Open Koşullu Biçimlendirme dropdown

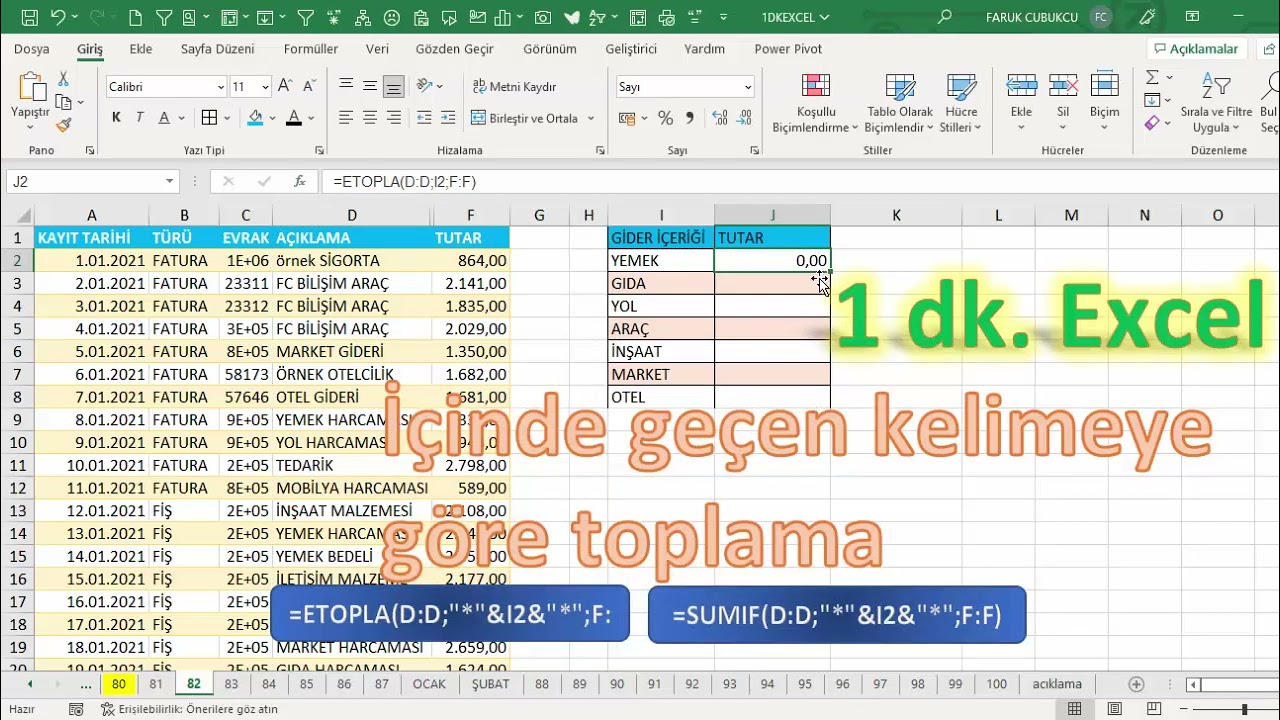(x=816, y=104)
